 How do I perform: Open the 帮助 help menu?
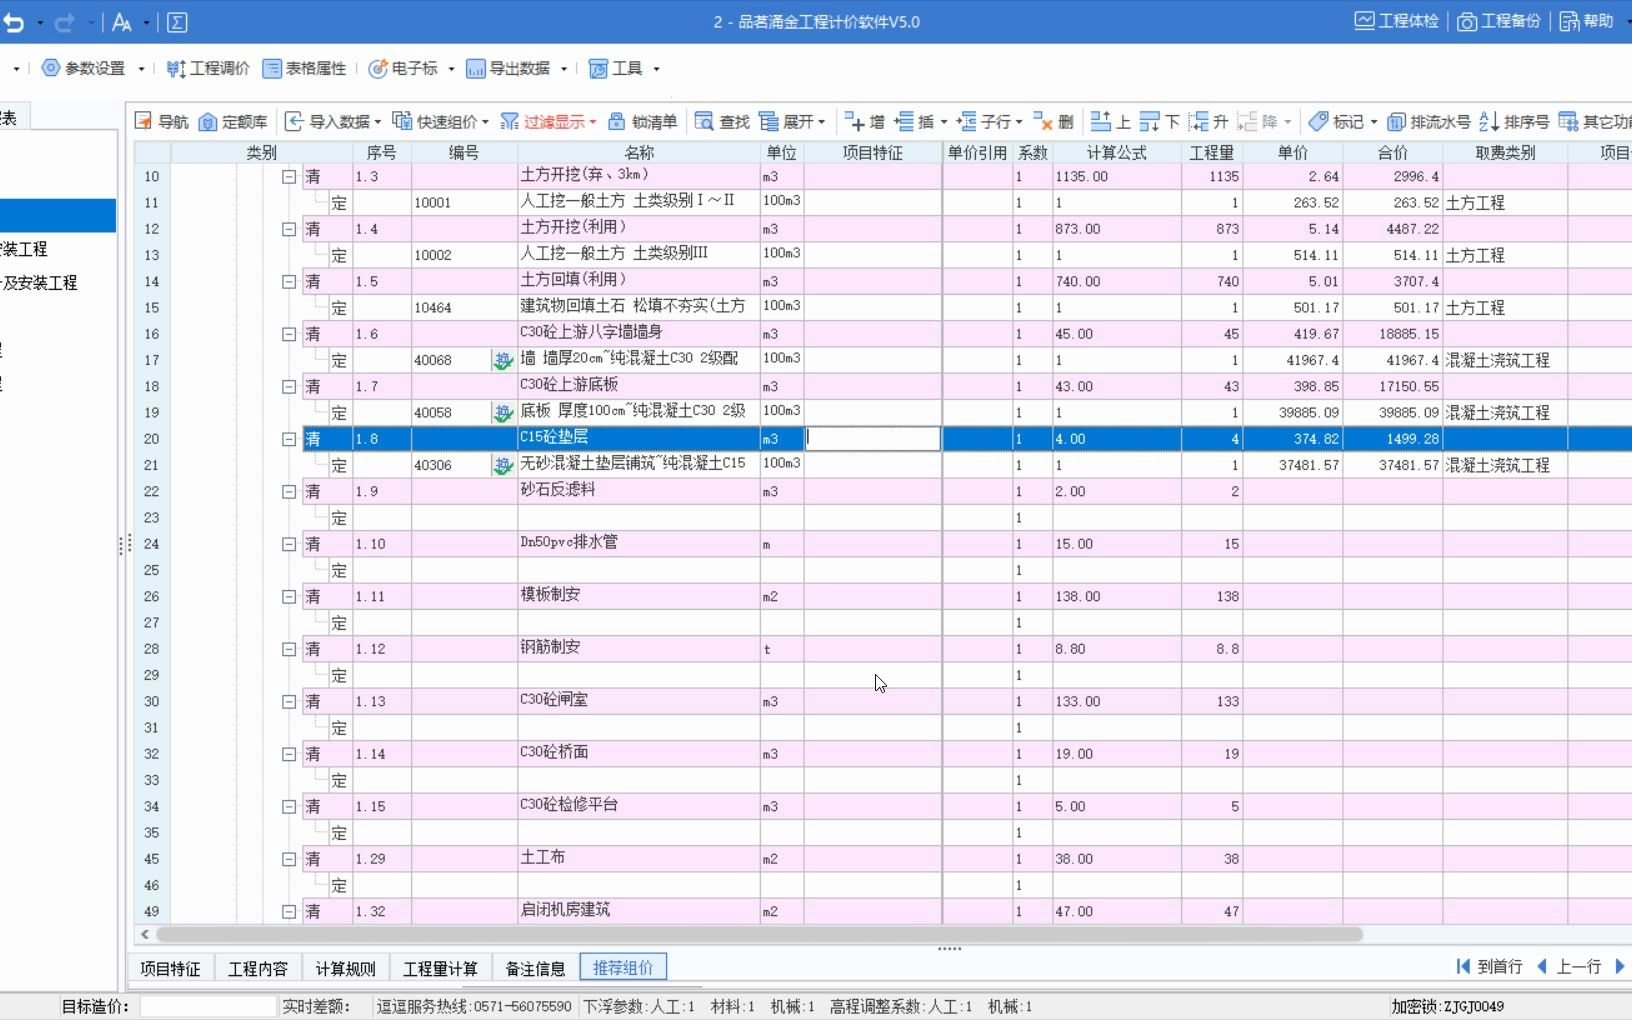tap(1587, 21)
